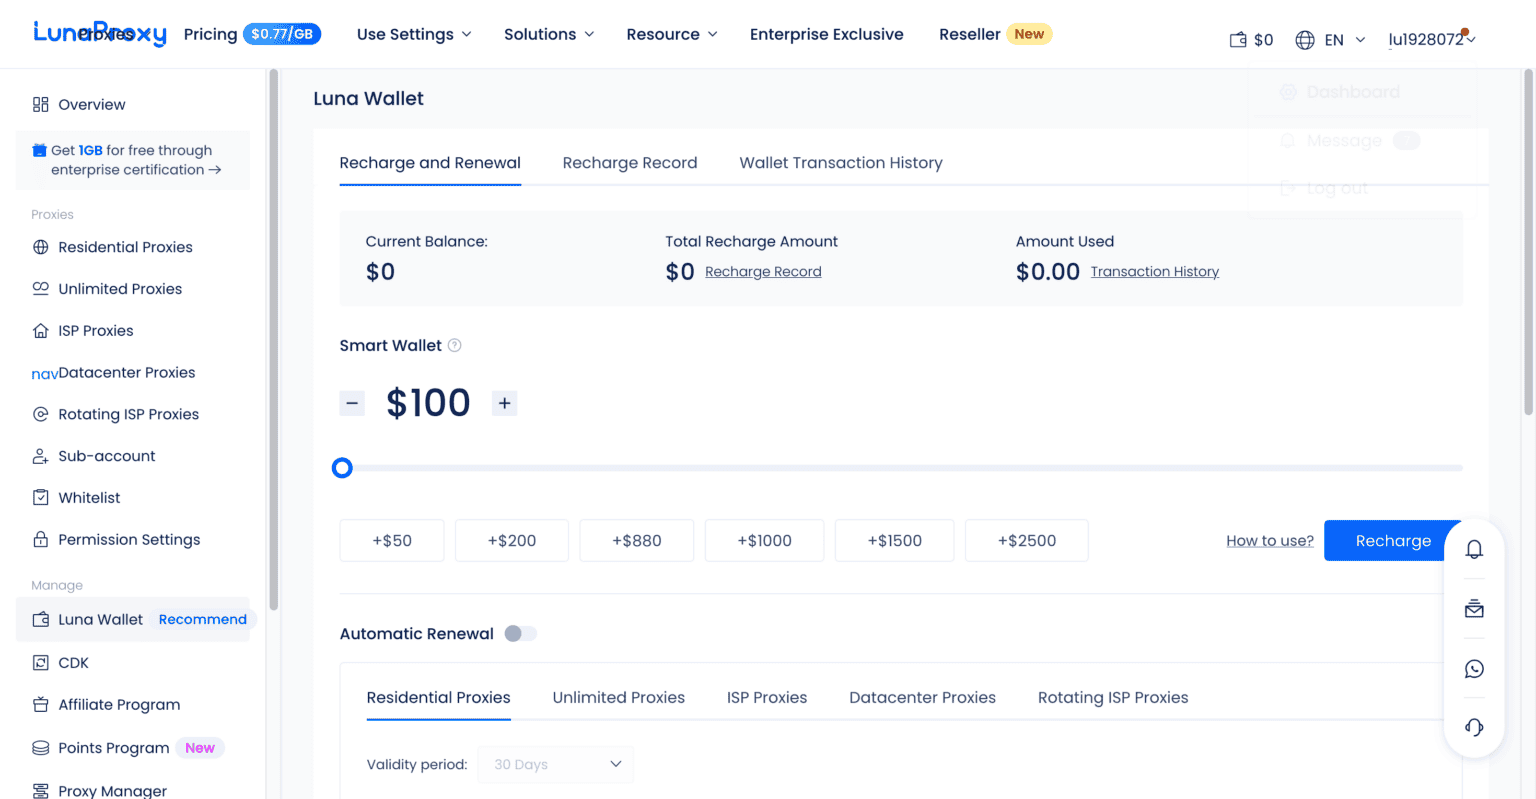The image size is (1536, 799).
Task: Click the Recharge button
Action: (x=1391, y=540)
